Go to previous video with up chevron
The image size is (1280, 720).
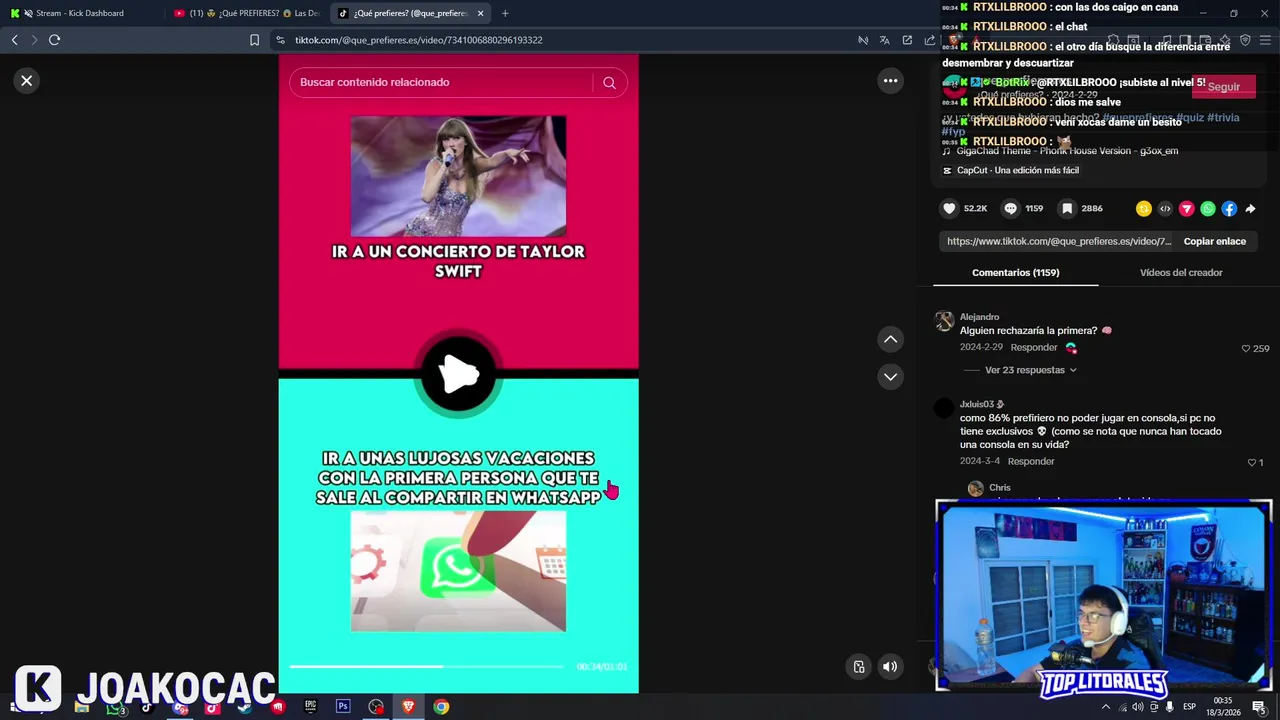pos(890,340)
